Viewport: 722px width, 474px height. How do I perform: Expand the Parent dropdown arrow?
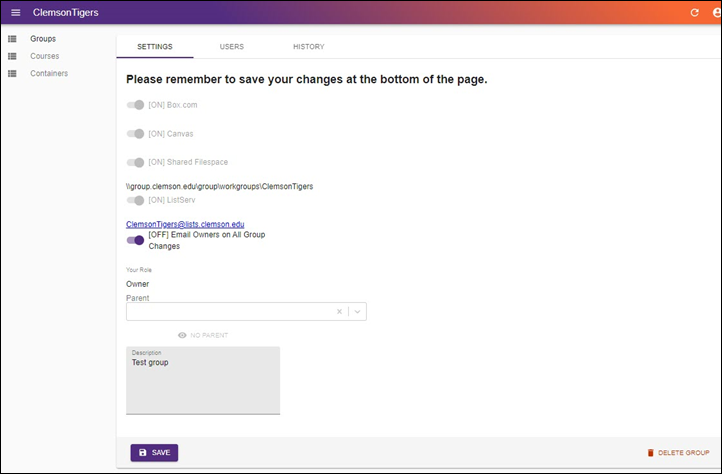(357, 311)
